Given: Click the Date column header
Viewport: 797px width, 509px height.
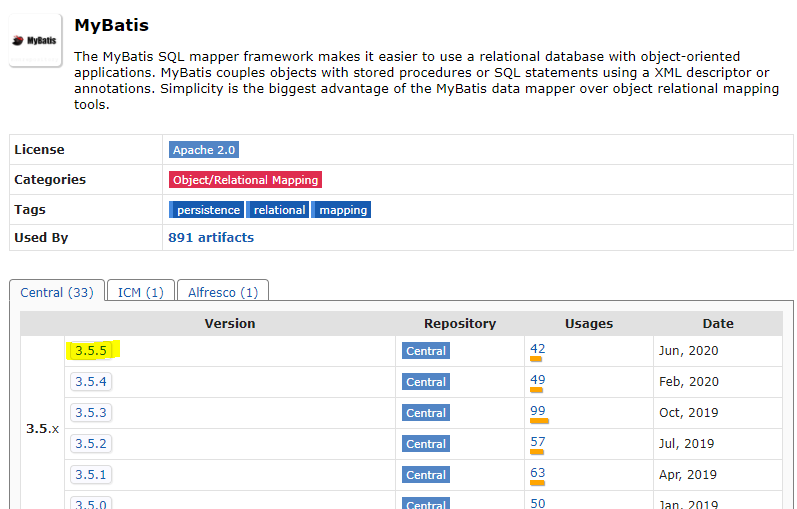Looking at the screenshot, I should click(718, 323).
